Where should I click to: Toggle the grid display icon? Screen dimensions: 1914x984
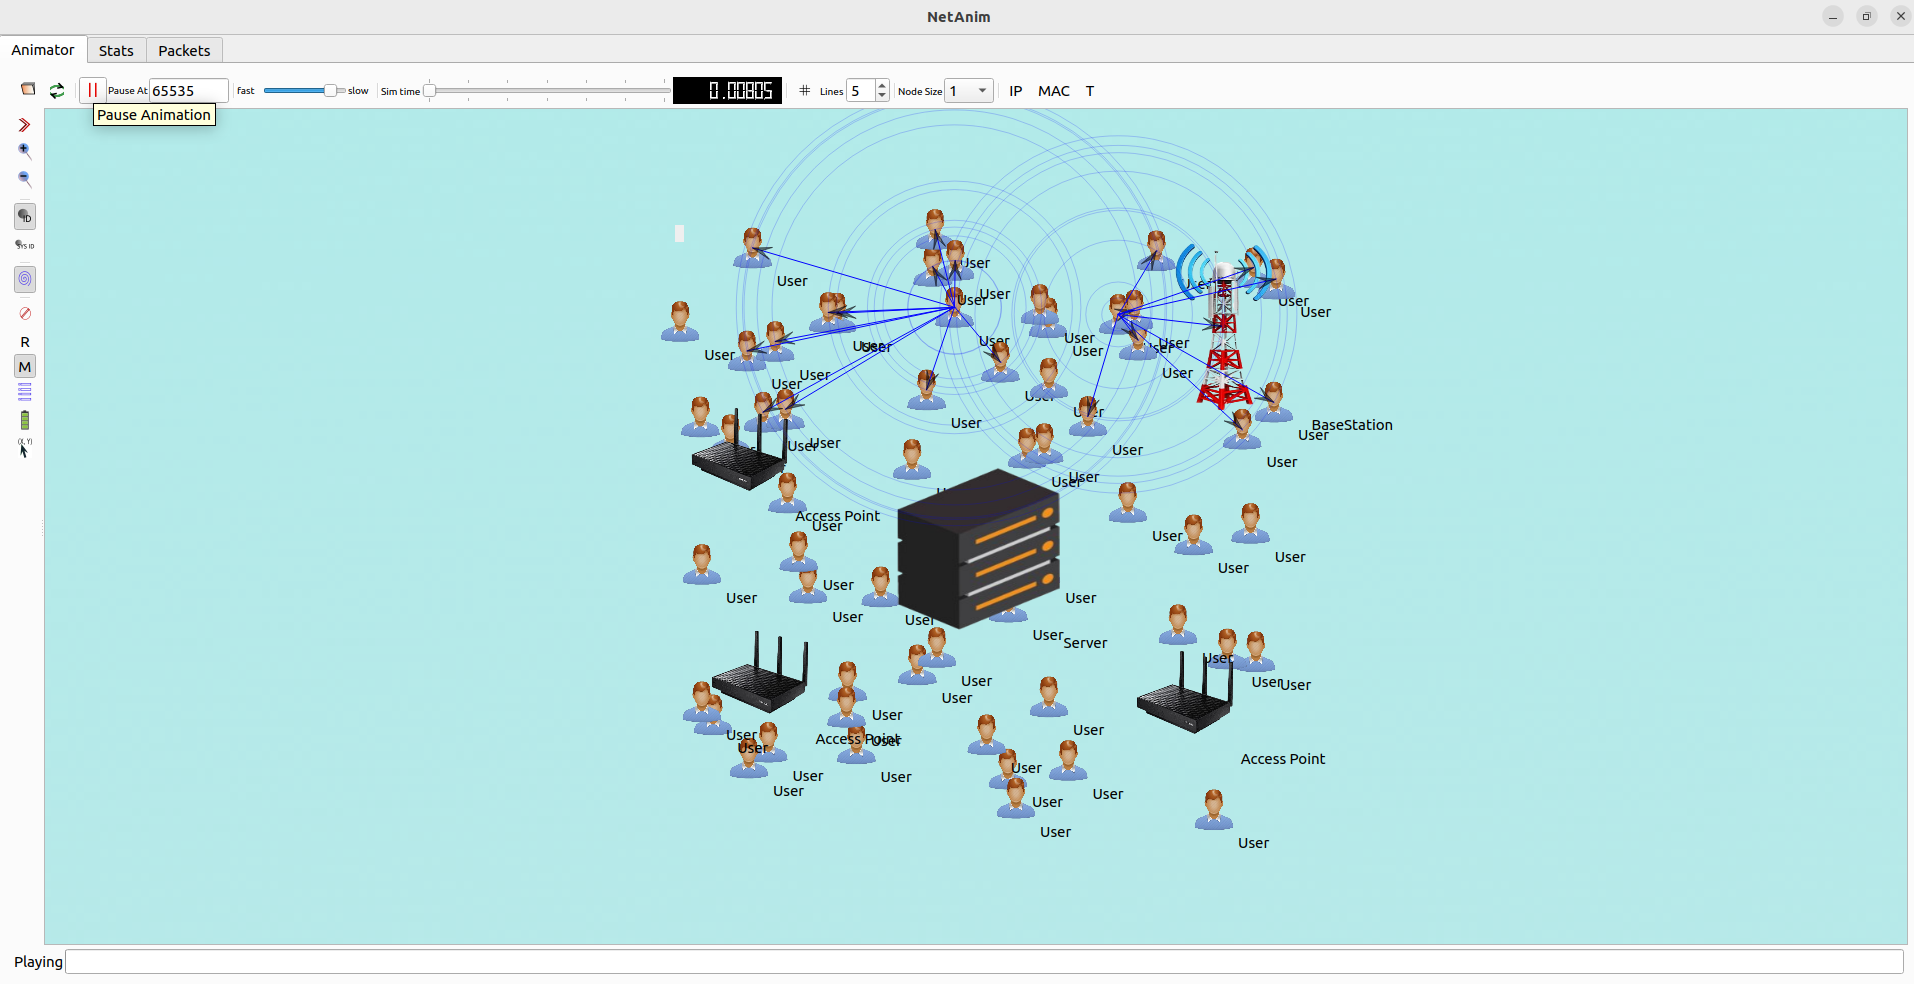coord(805,91)
